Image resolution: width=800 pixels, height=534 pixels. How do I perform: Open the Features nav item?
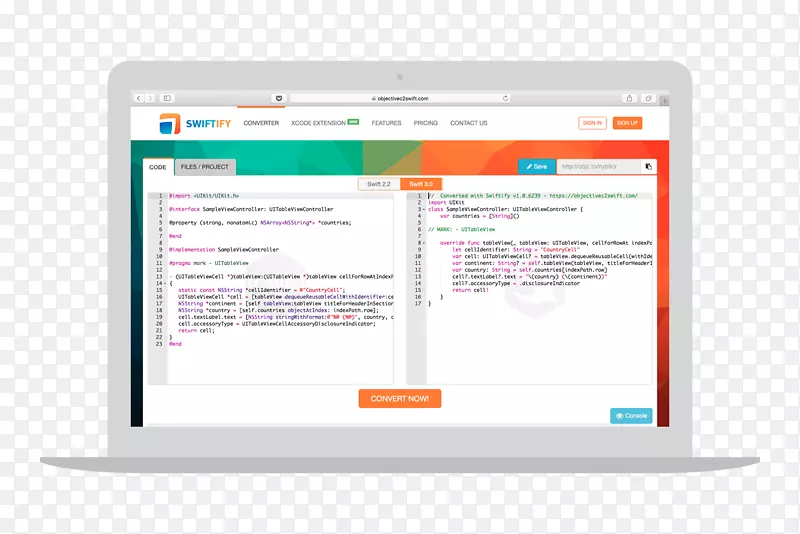click(386, 123)
